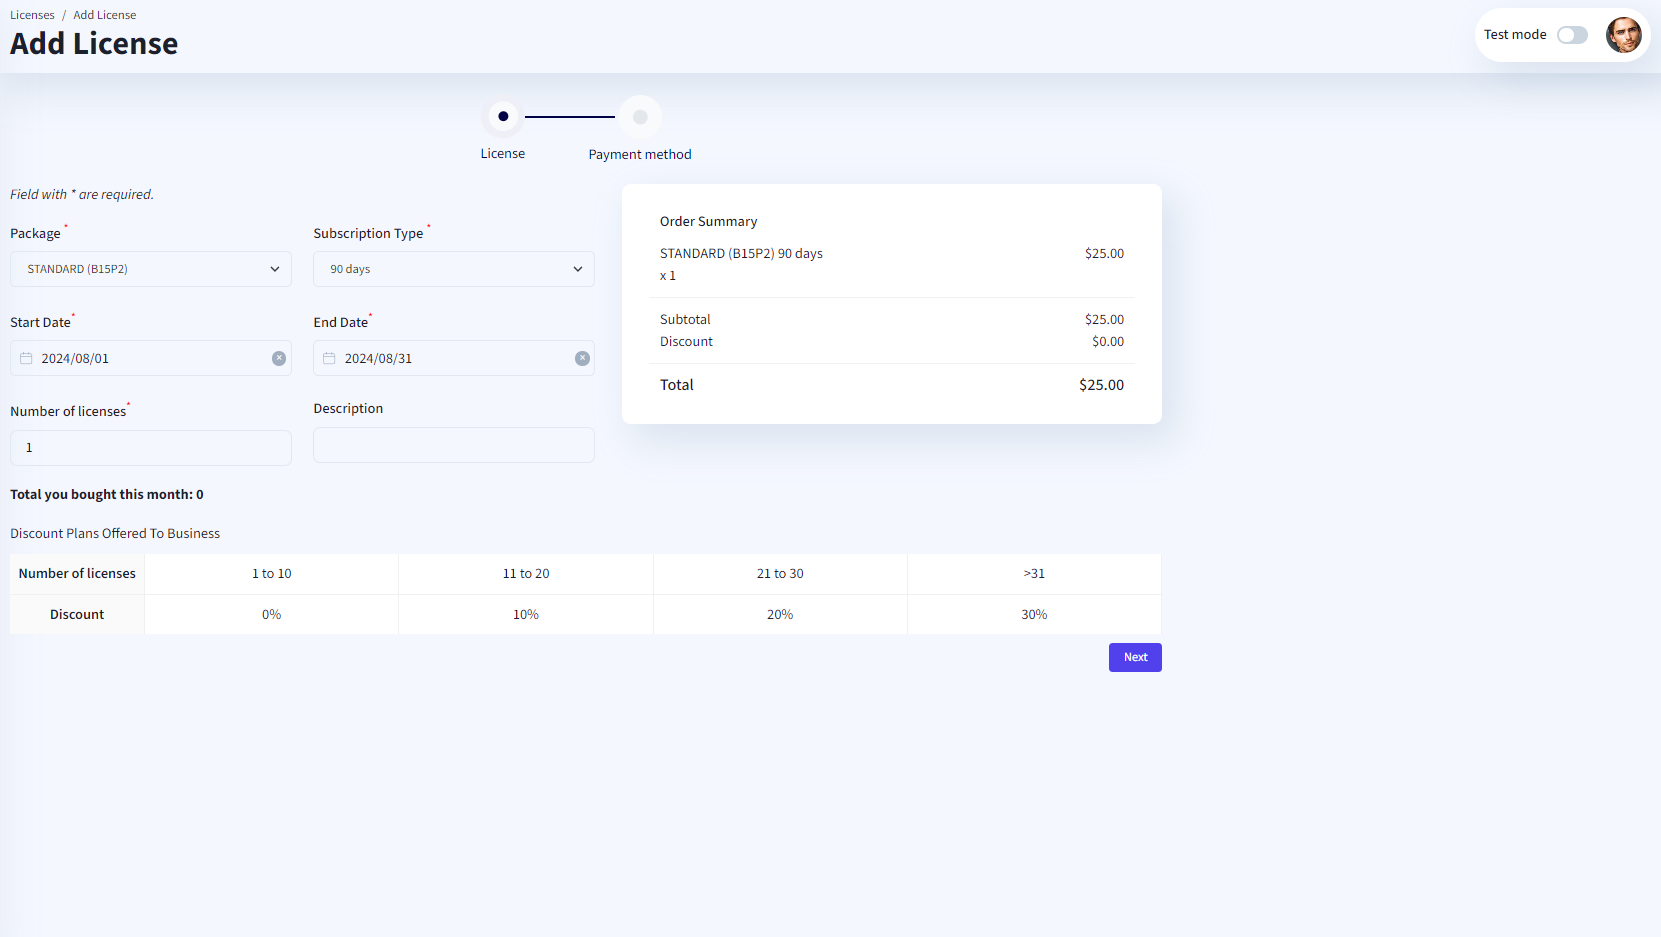Viewport: 1661px width, 937px height.
Task: Click the Add License breadcrumb
Action: [x=104, y=15]
